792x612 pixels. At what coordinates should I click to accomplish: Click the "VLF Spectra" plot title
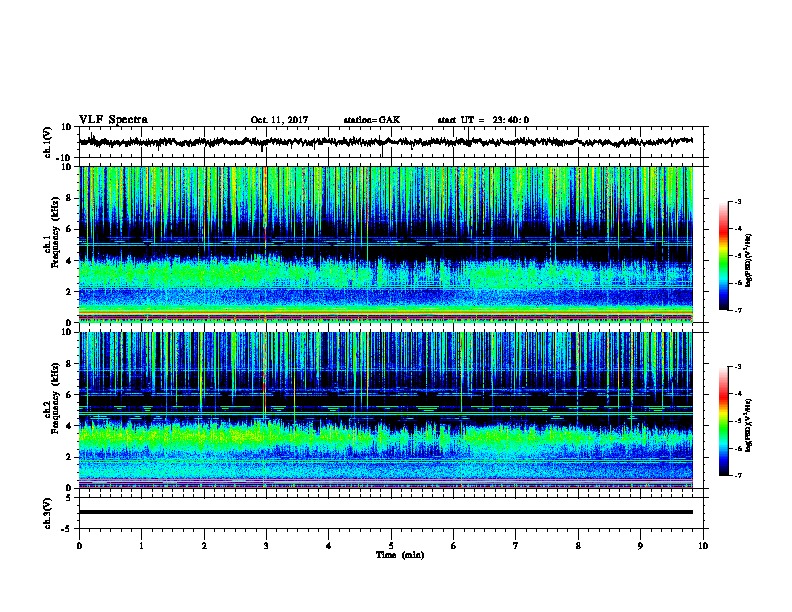pos(113,120)
